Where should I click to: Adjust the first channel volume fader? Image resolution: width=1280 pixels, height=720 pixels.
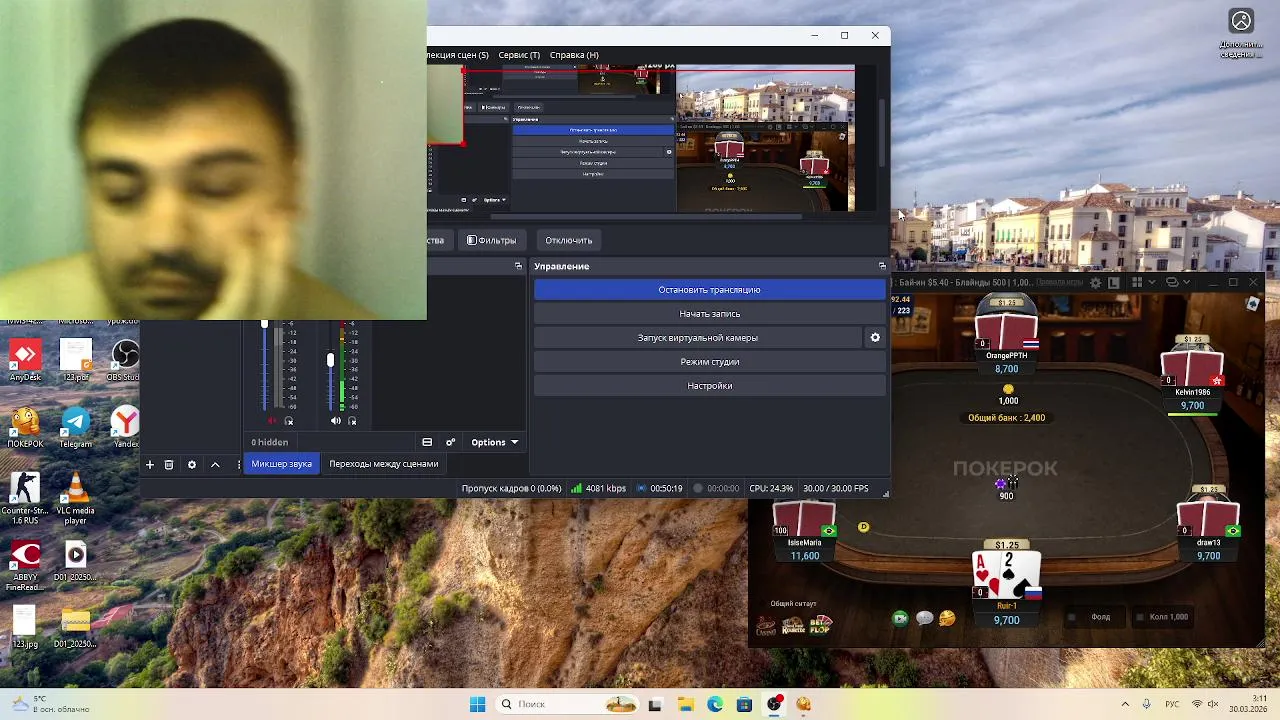coord(265,324)
